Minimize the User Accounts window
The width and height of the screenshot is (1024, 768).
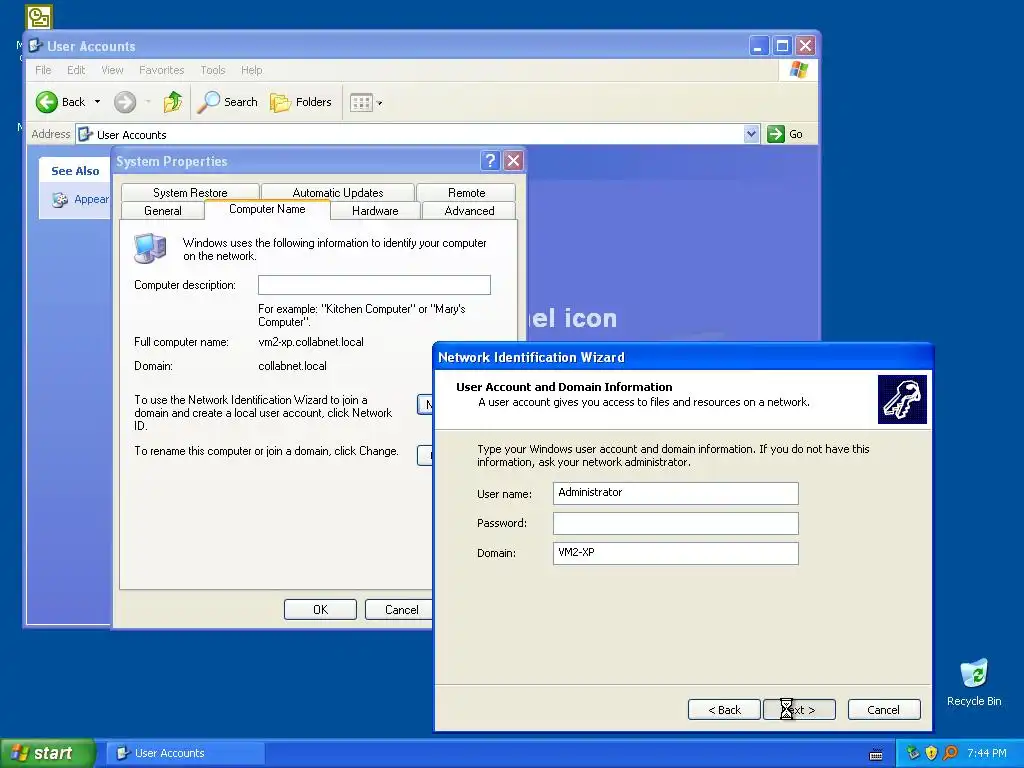pyautogui.click(x=758, y=46)
